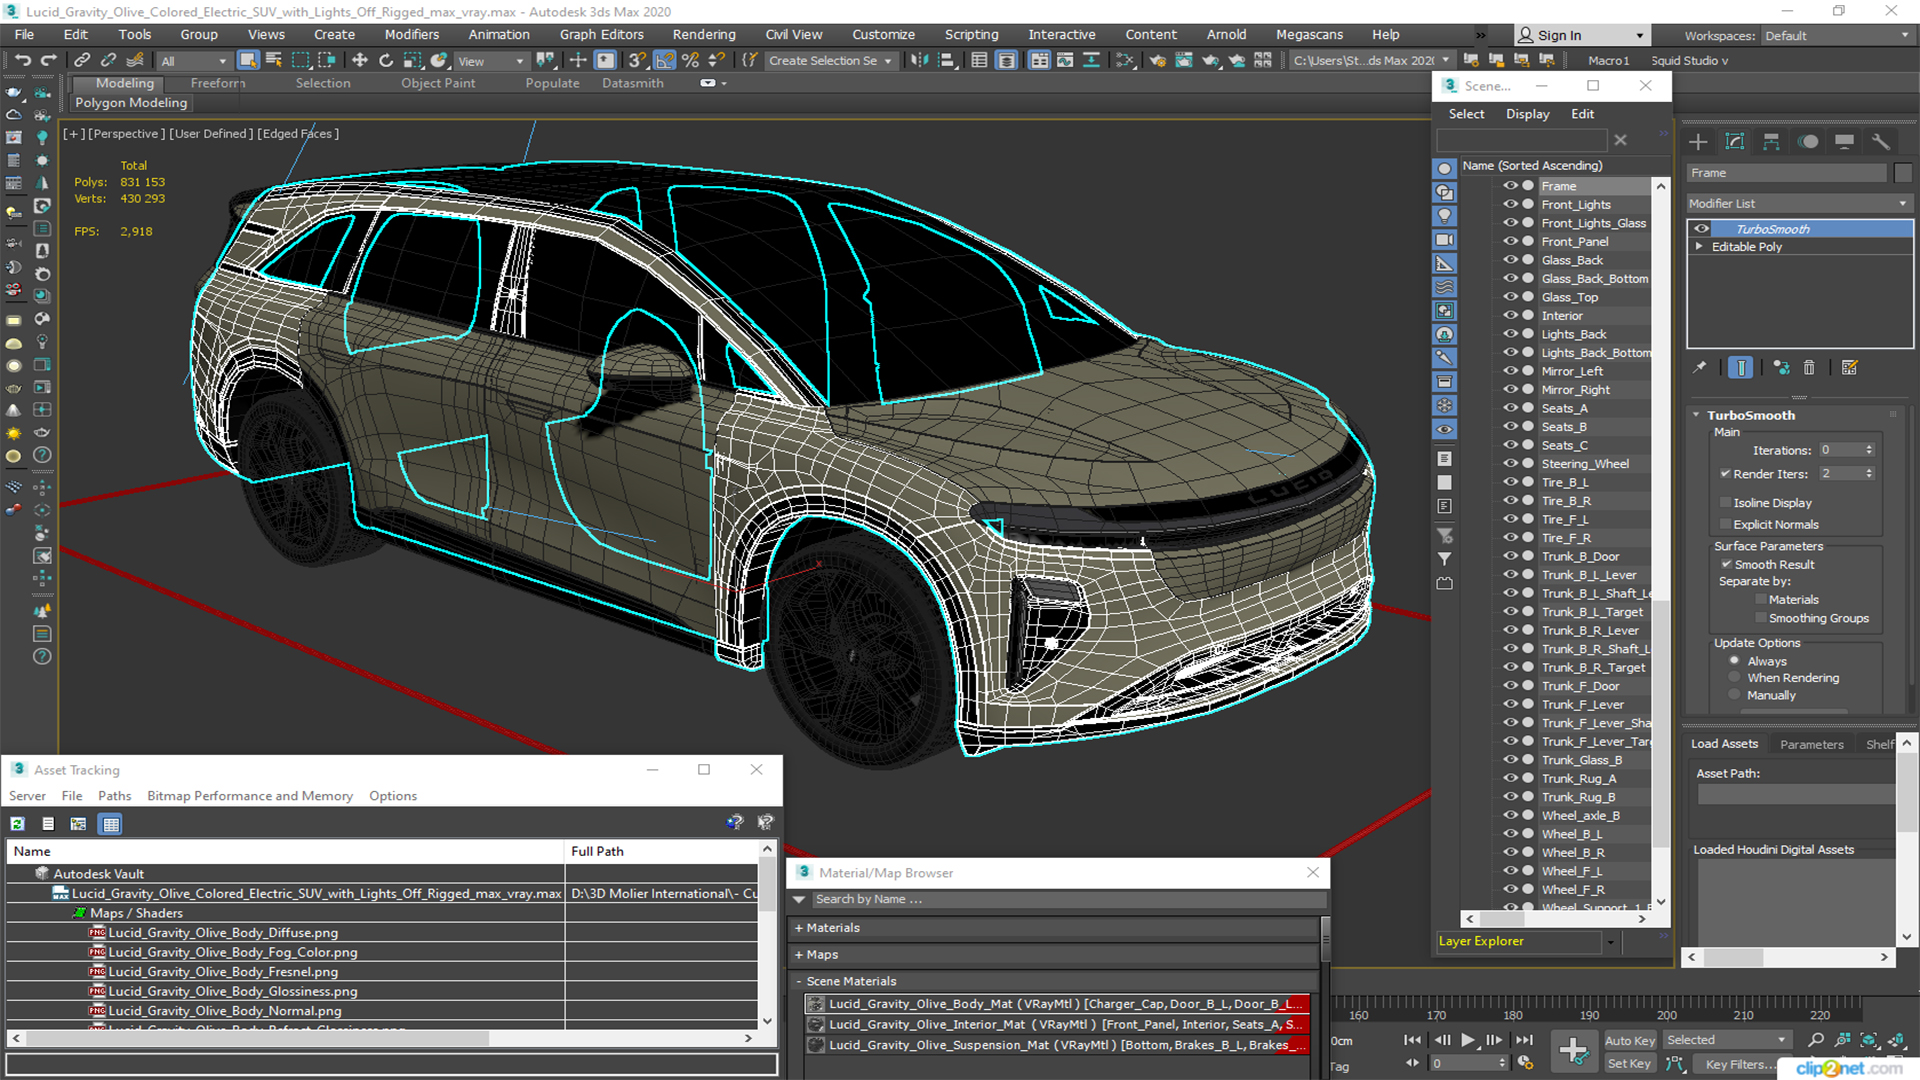Open Select by Name list icon
This screenshot has width=1920, height=1080.
point(274,61)
